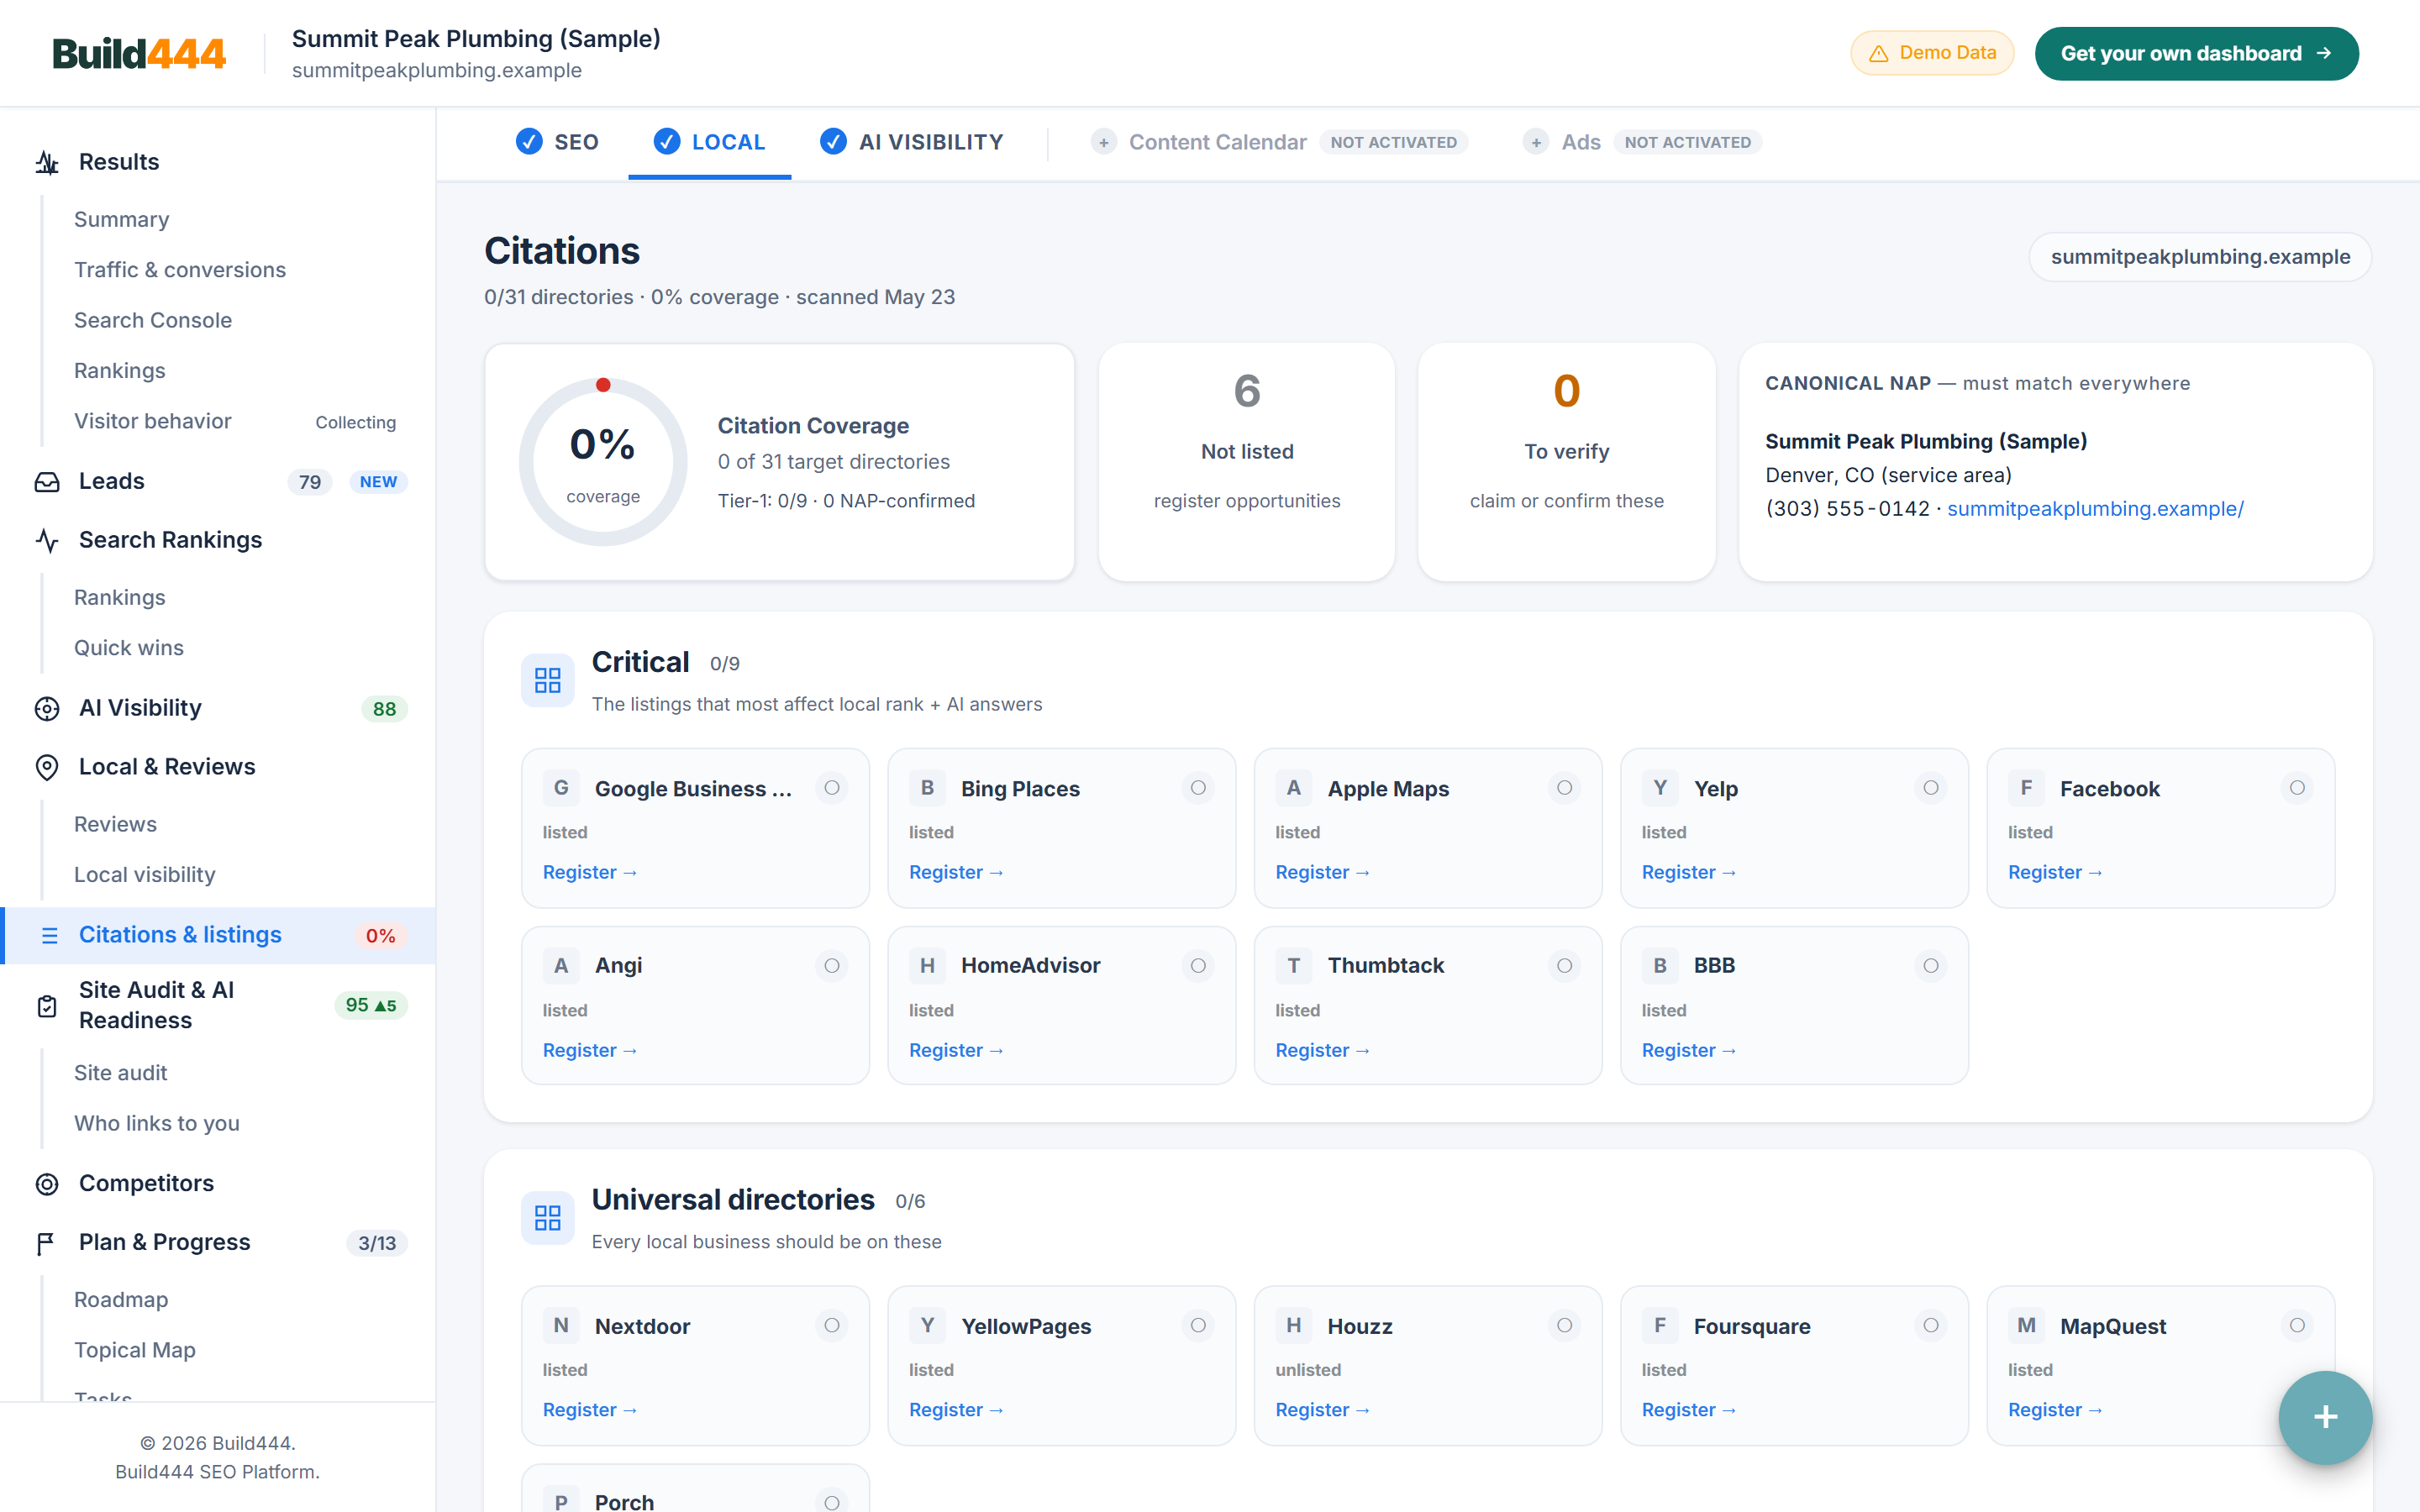Click Register link on Bing Places card
Screen dimensions: 2420x1512
coord(955,873)
